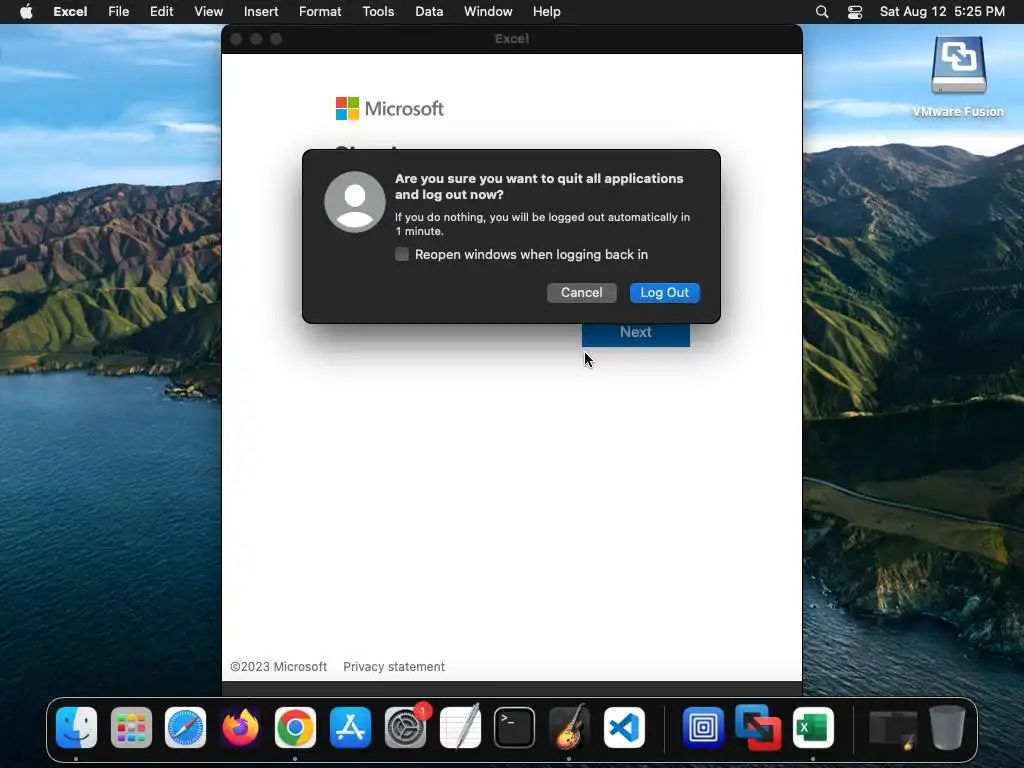Launch Firefox from the Dock

pyautogui.click(x=240, y=728)
